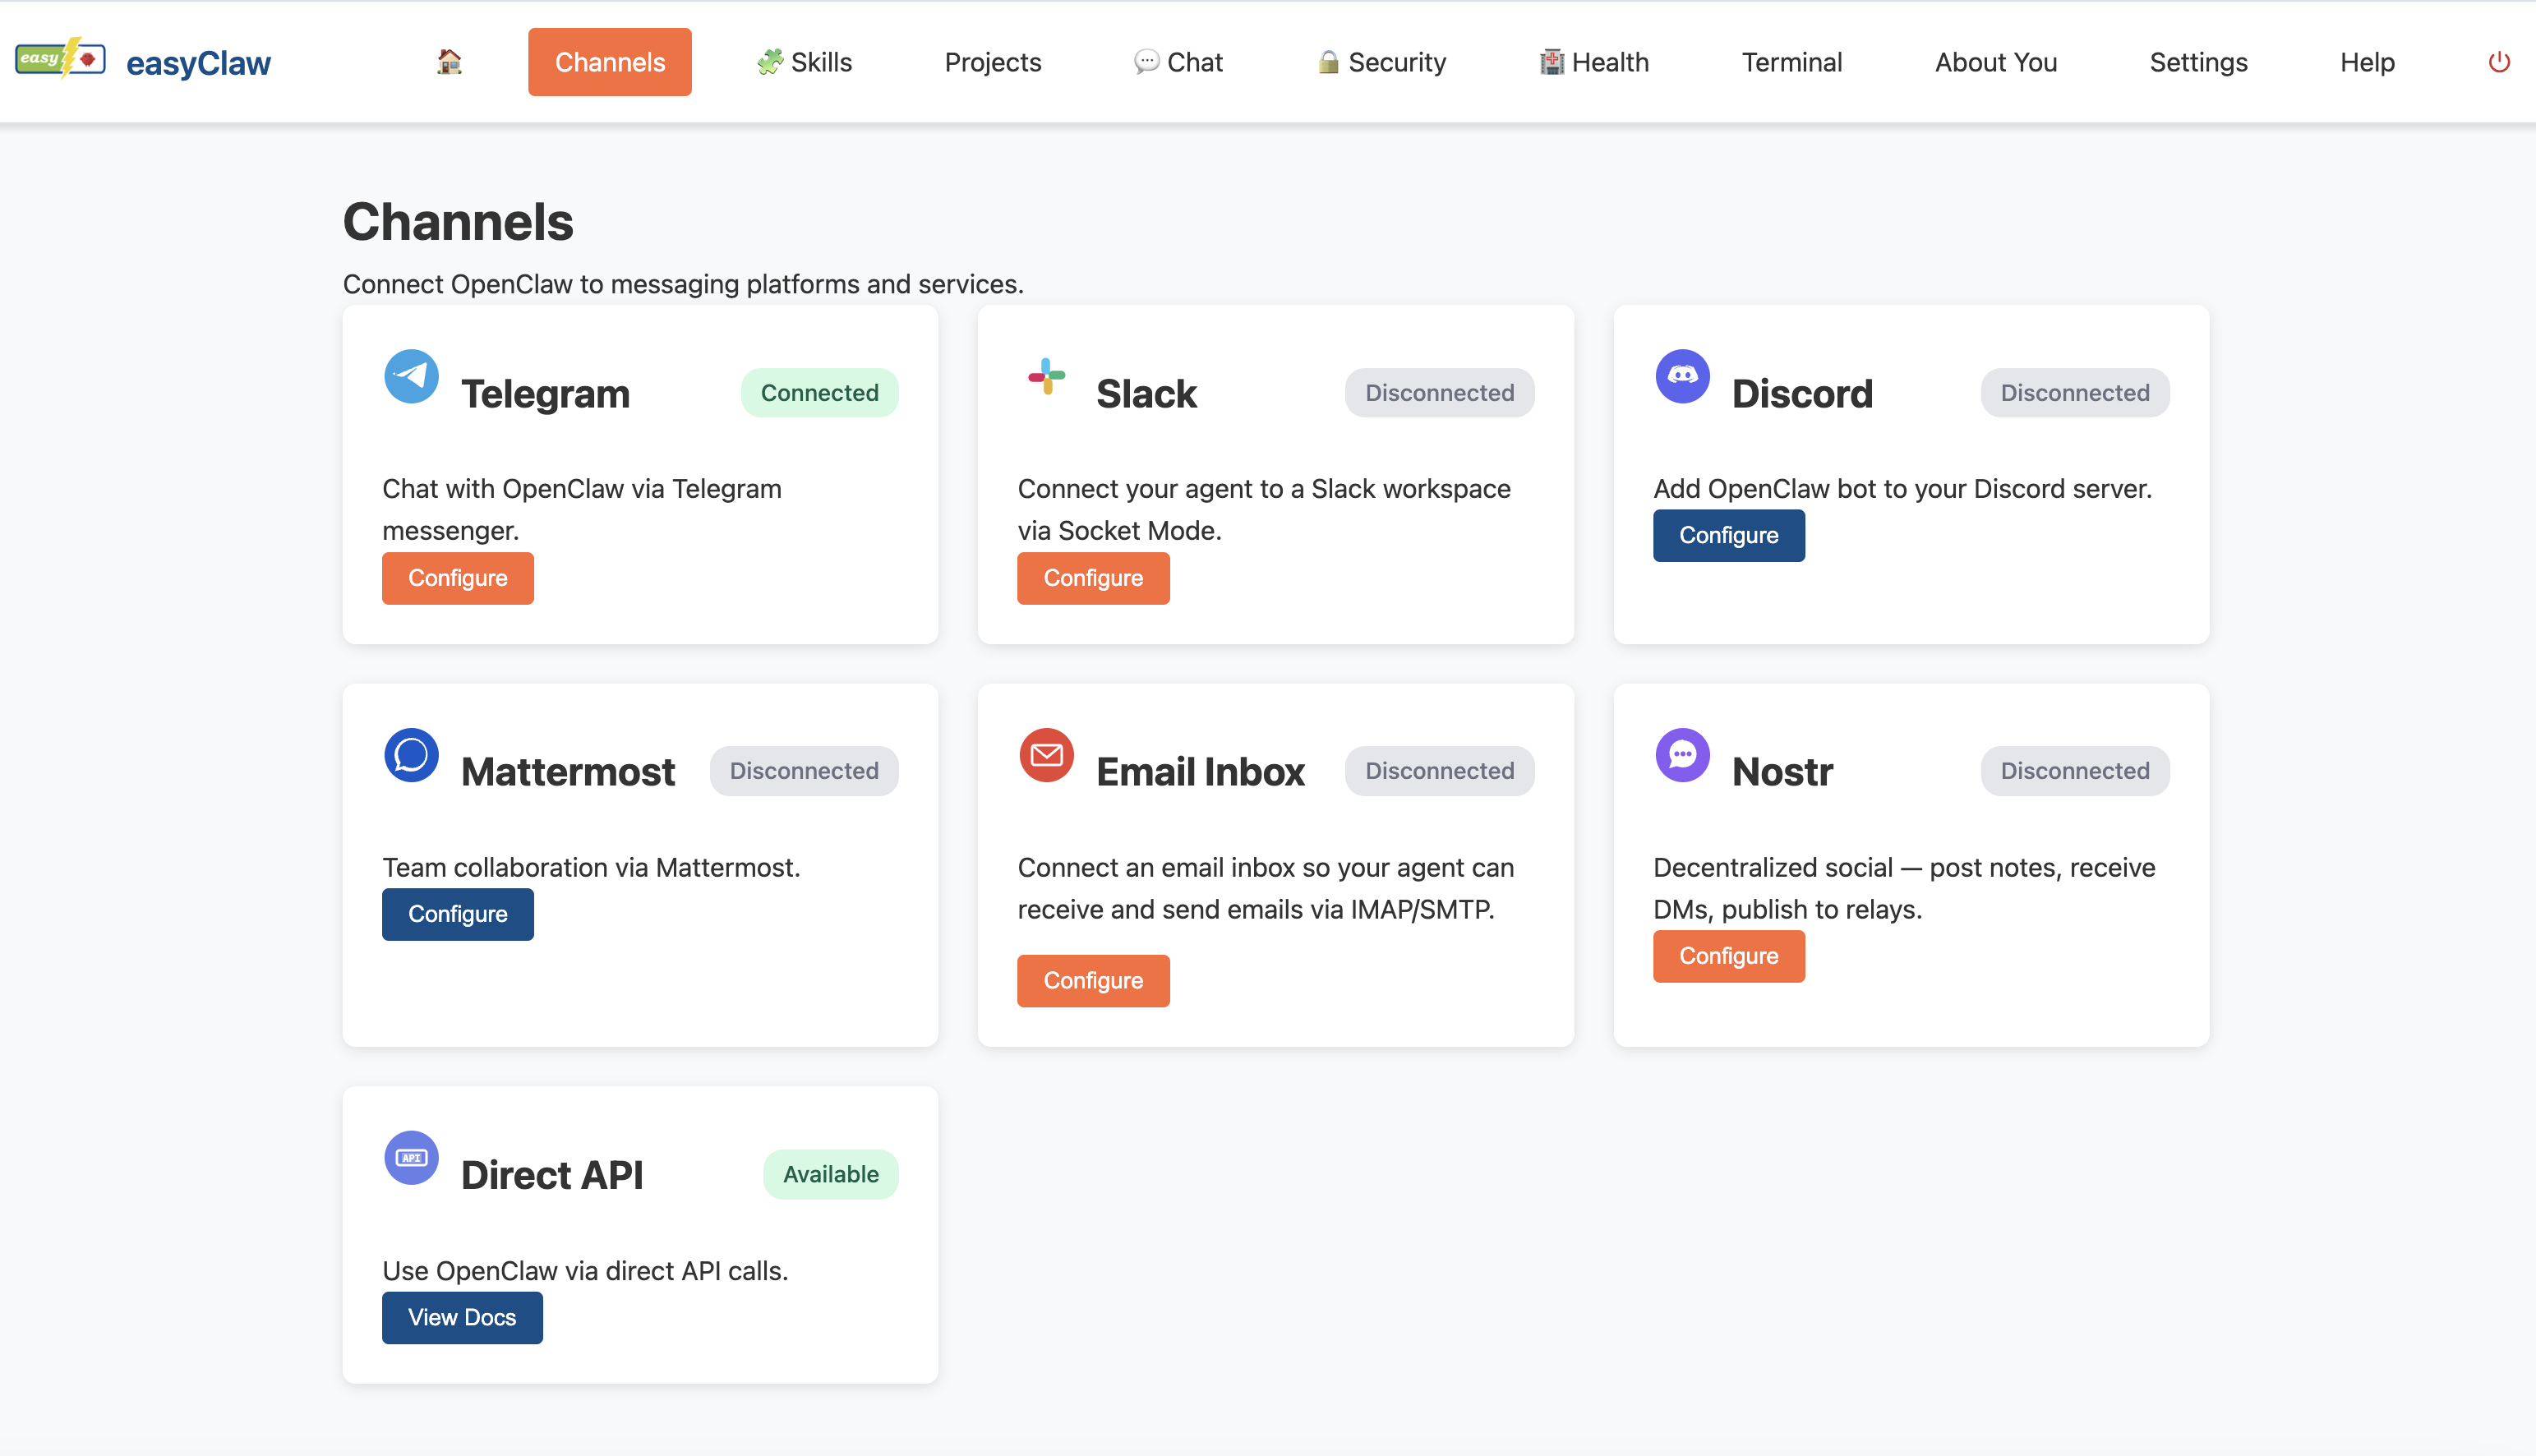2536x1456 pixels.
Task: Click the Telegram paper plane icon
Action: coord(411,377)
